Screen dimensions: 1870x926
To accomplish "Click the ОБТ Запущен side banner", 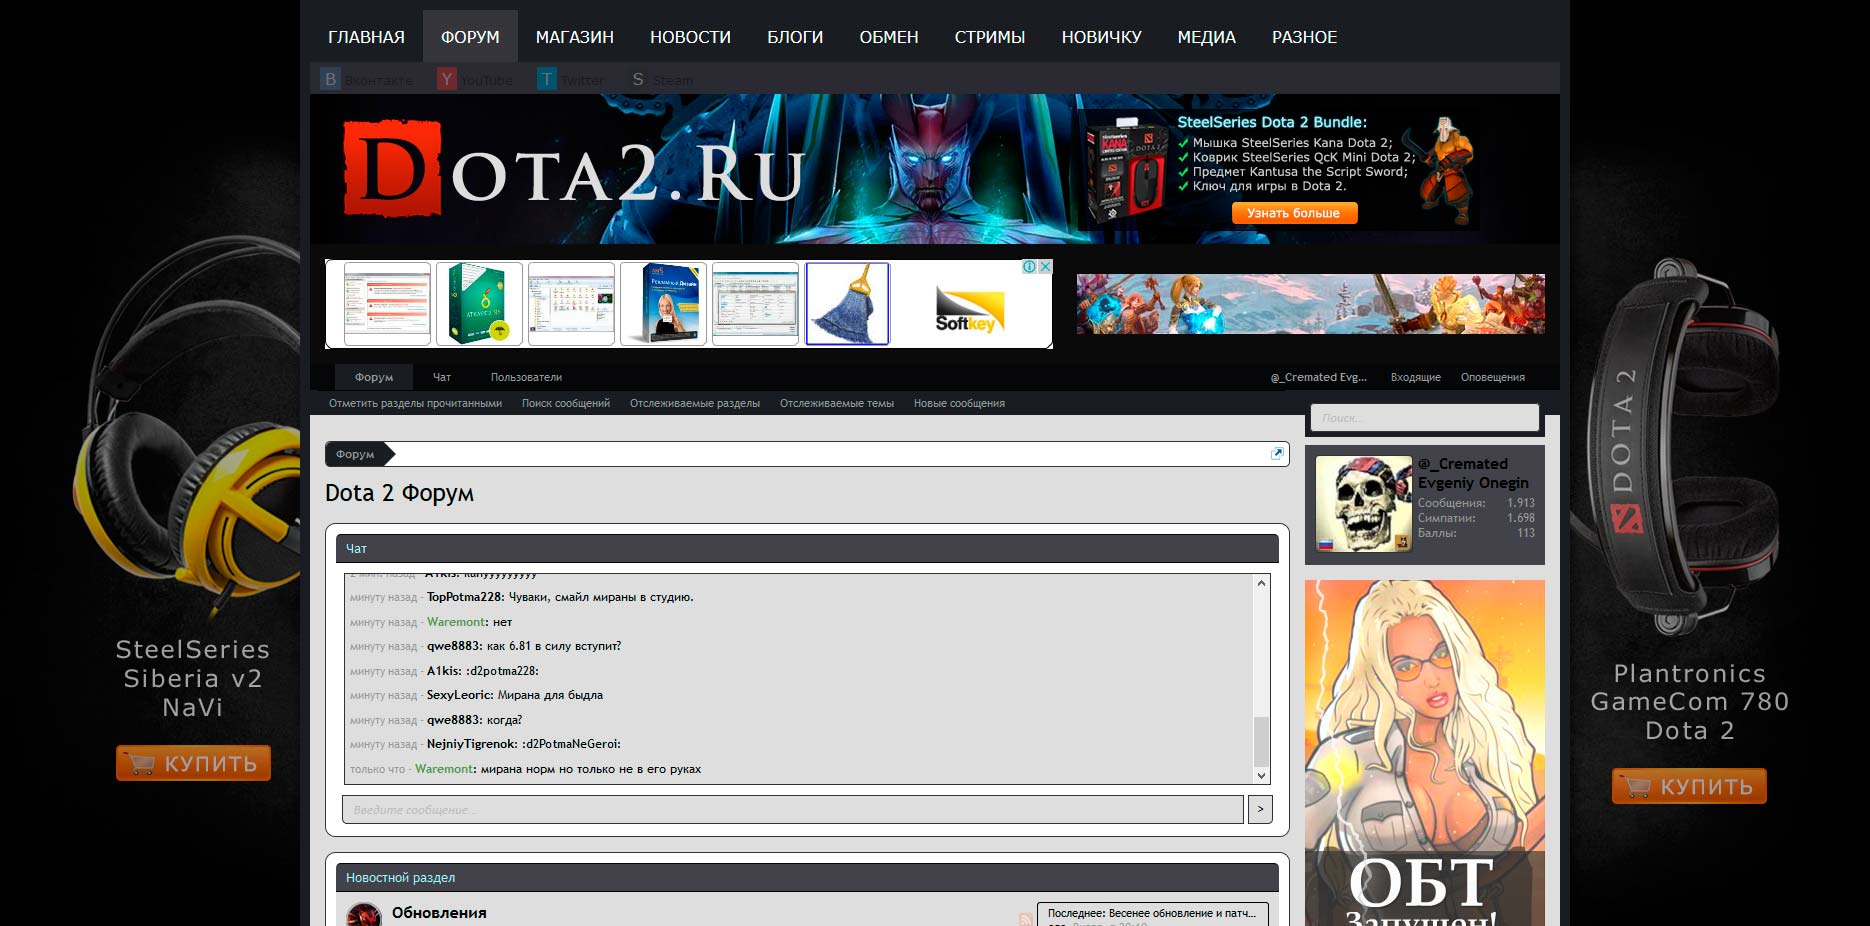I will (x=1425, y=753).
